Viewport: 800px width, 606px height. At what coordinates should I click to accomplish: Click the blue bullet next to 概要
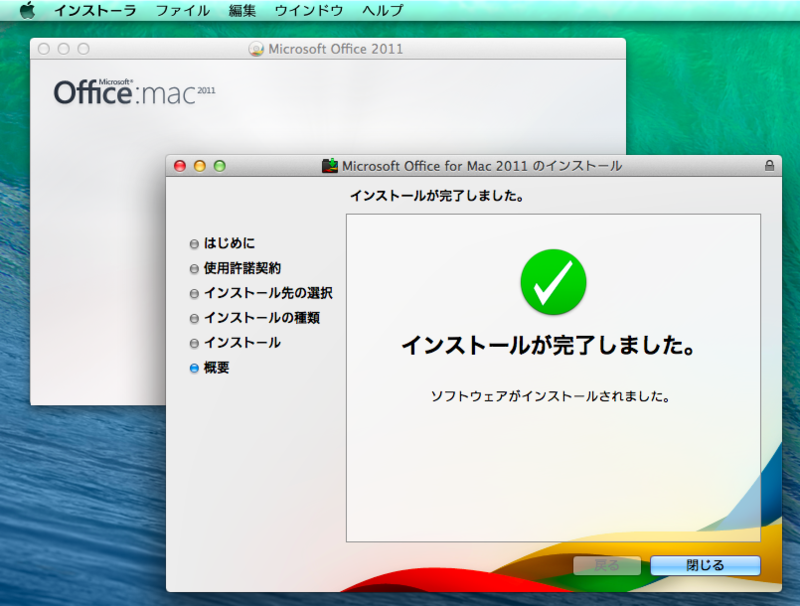194,368
